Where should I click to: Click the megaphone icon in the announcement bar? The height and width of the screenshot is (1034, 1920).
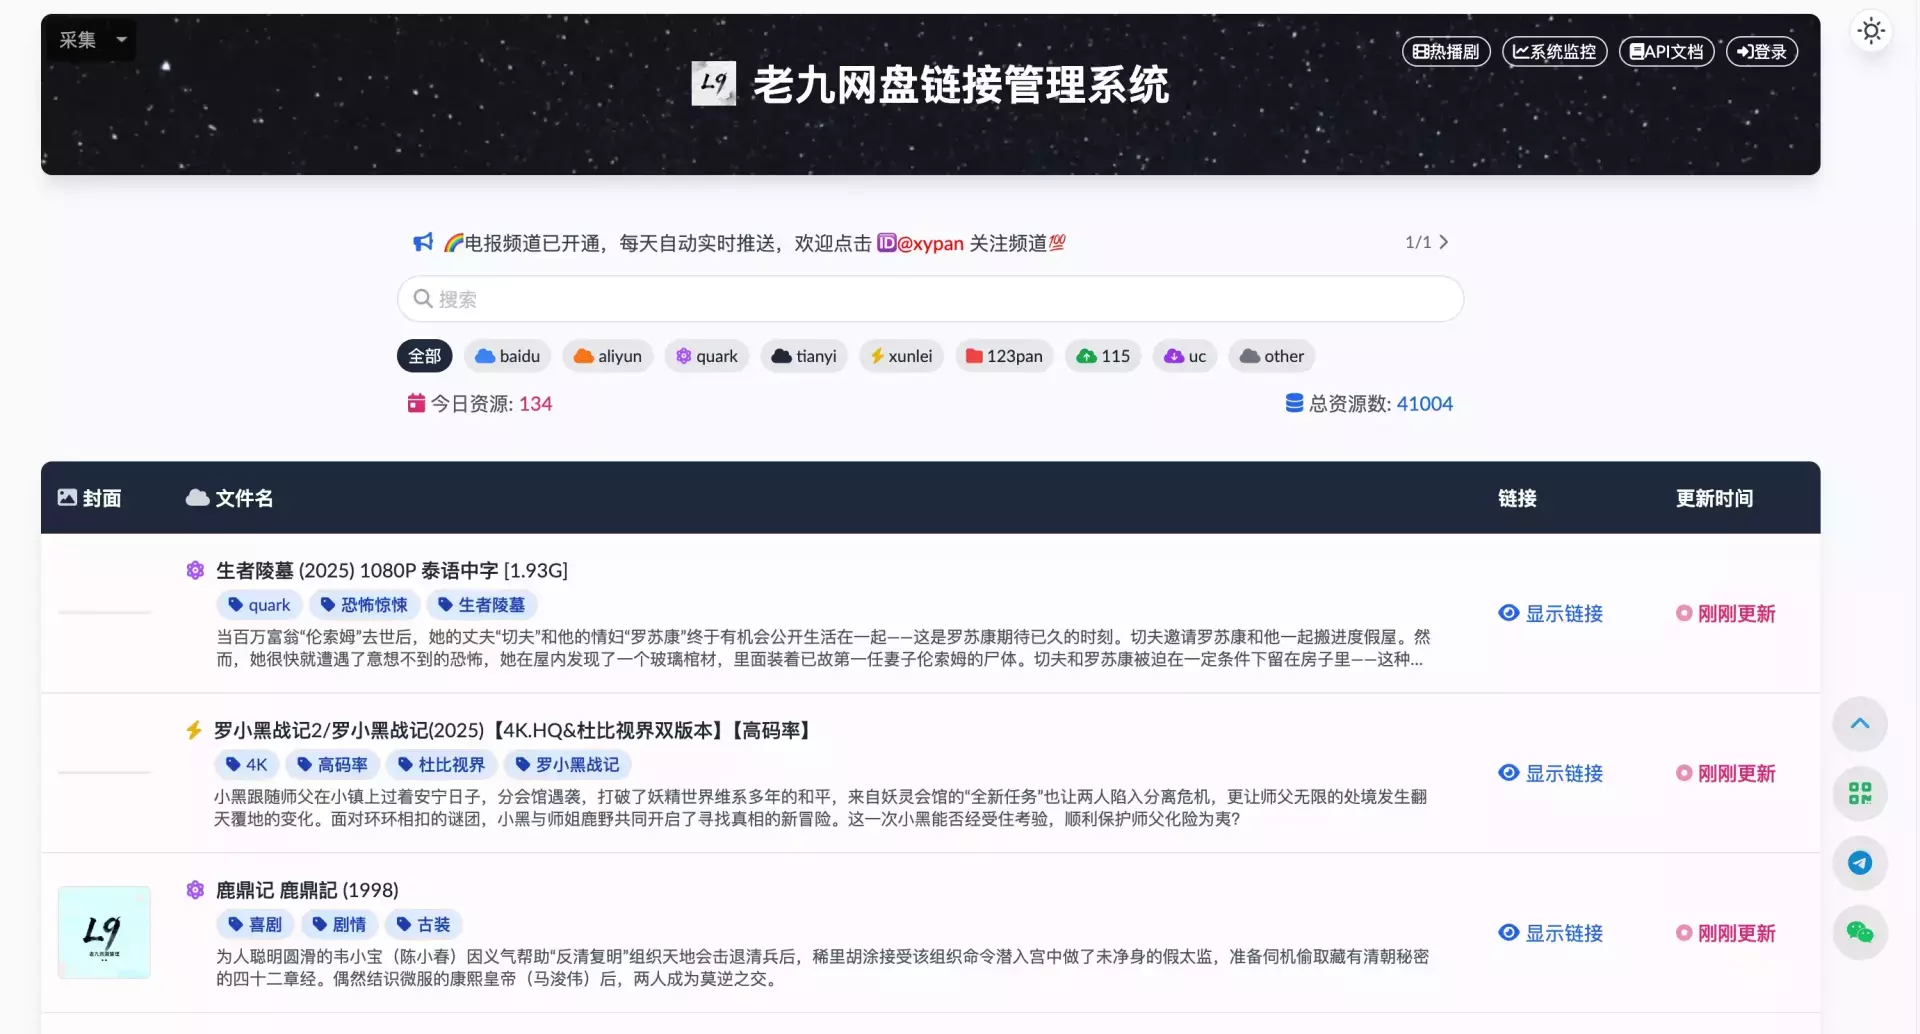pyautogui.click(x=421, y=241)
